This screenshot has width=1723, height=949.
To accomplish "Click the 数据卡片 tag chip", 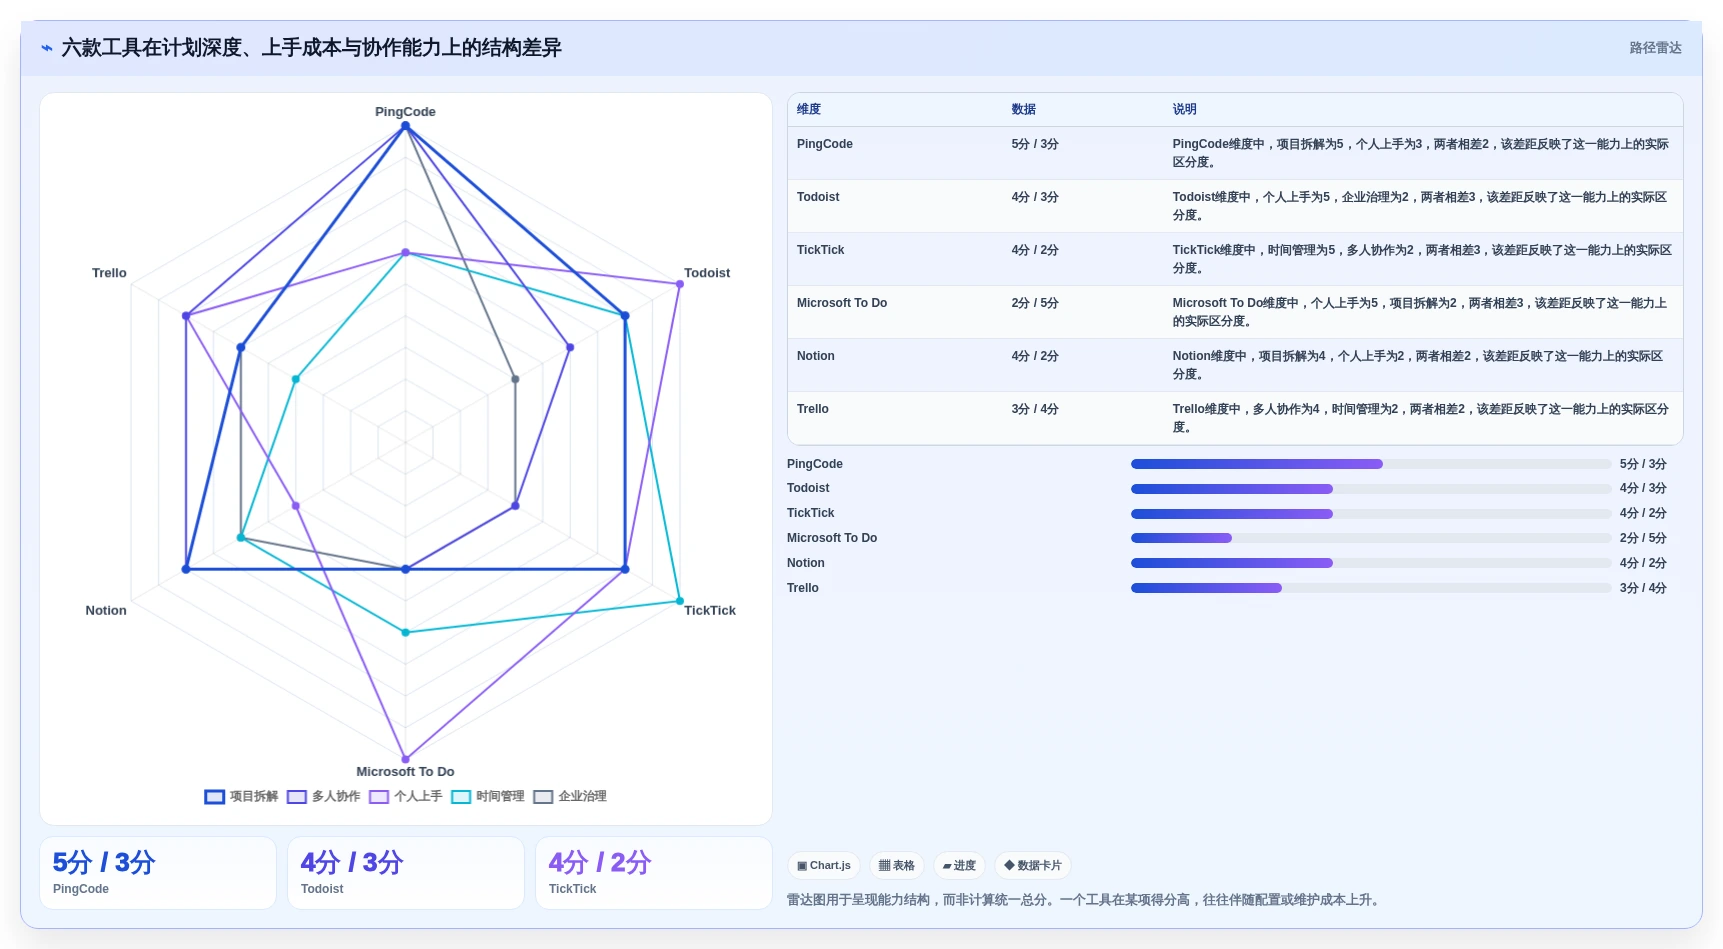I will (1033, 866).
